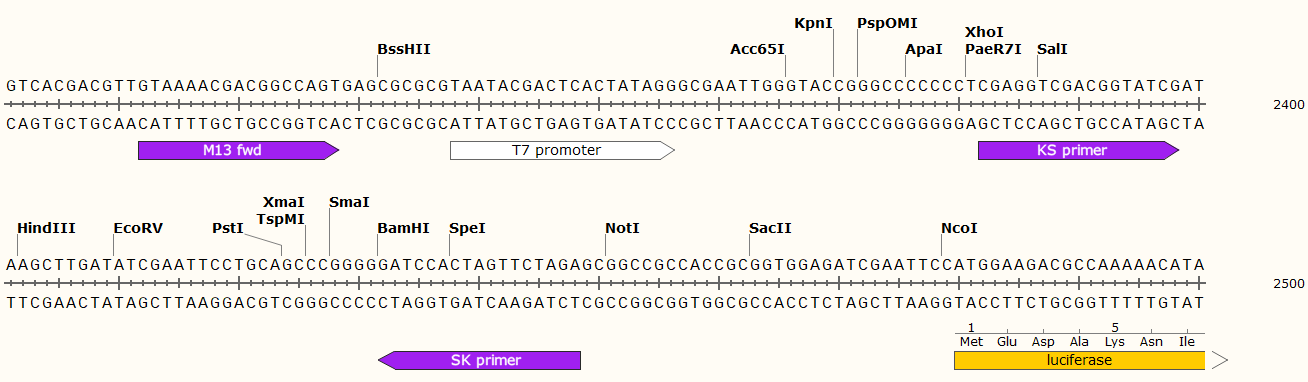Select the SK primer reverse arrow

click(479, 360)
